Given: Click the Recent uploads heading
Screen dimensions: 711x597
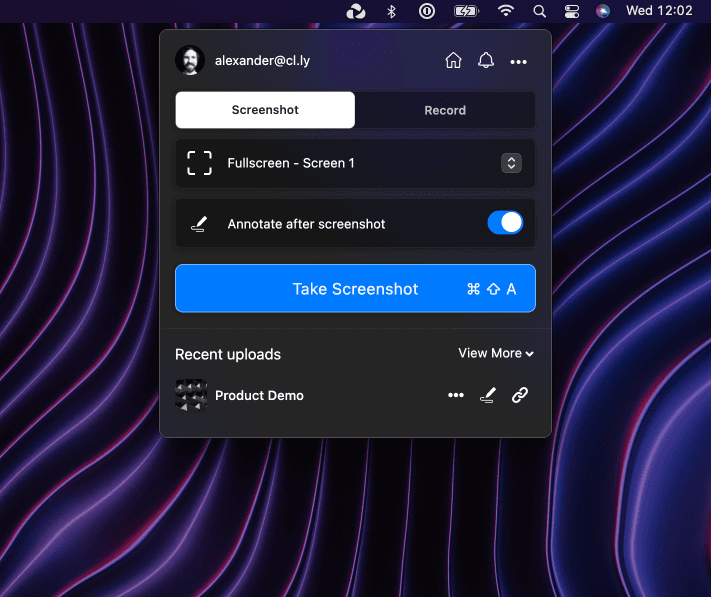Looking at the screenshot, I should click(228, 354).
